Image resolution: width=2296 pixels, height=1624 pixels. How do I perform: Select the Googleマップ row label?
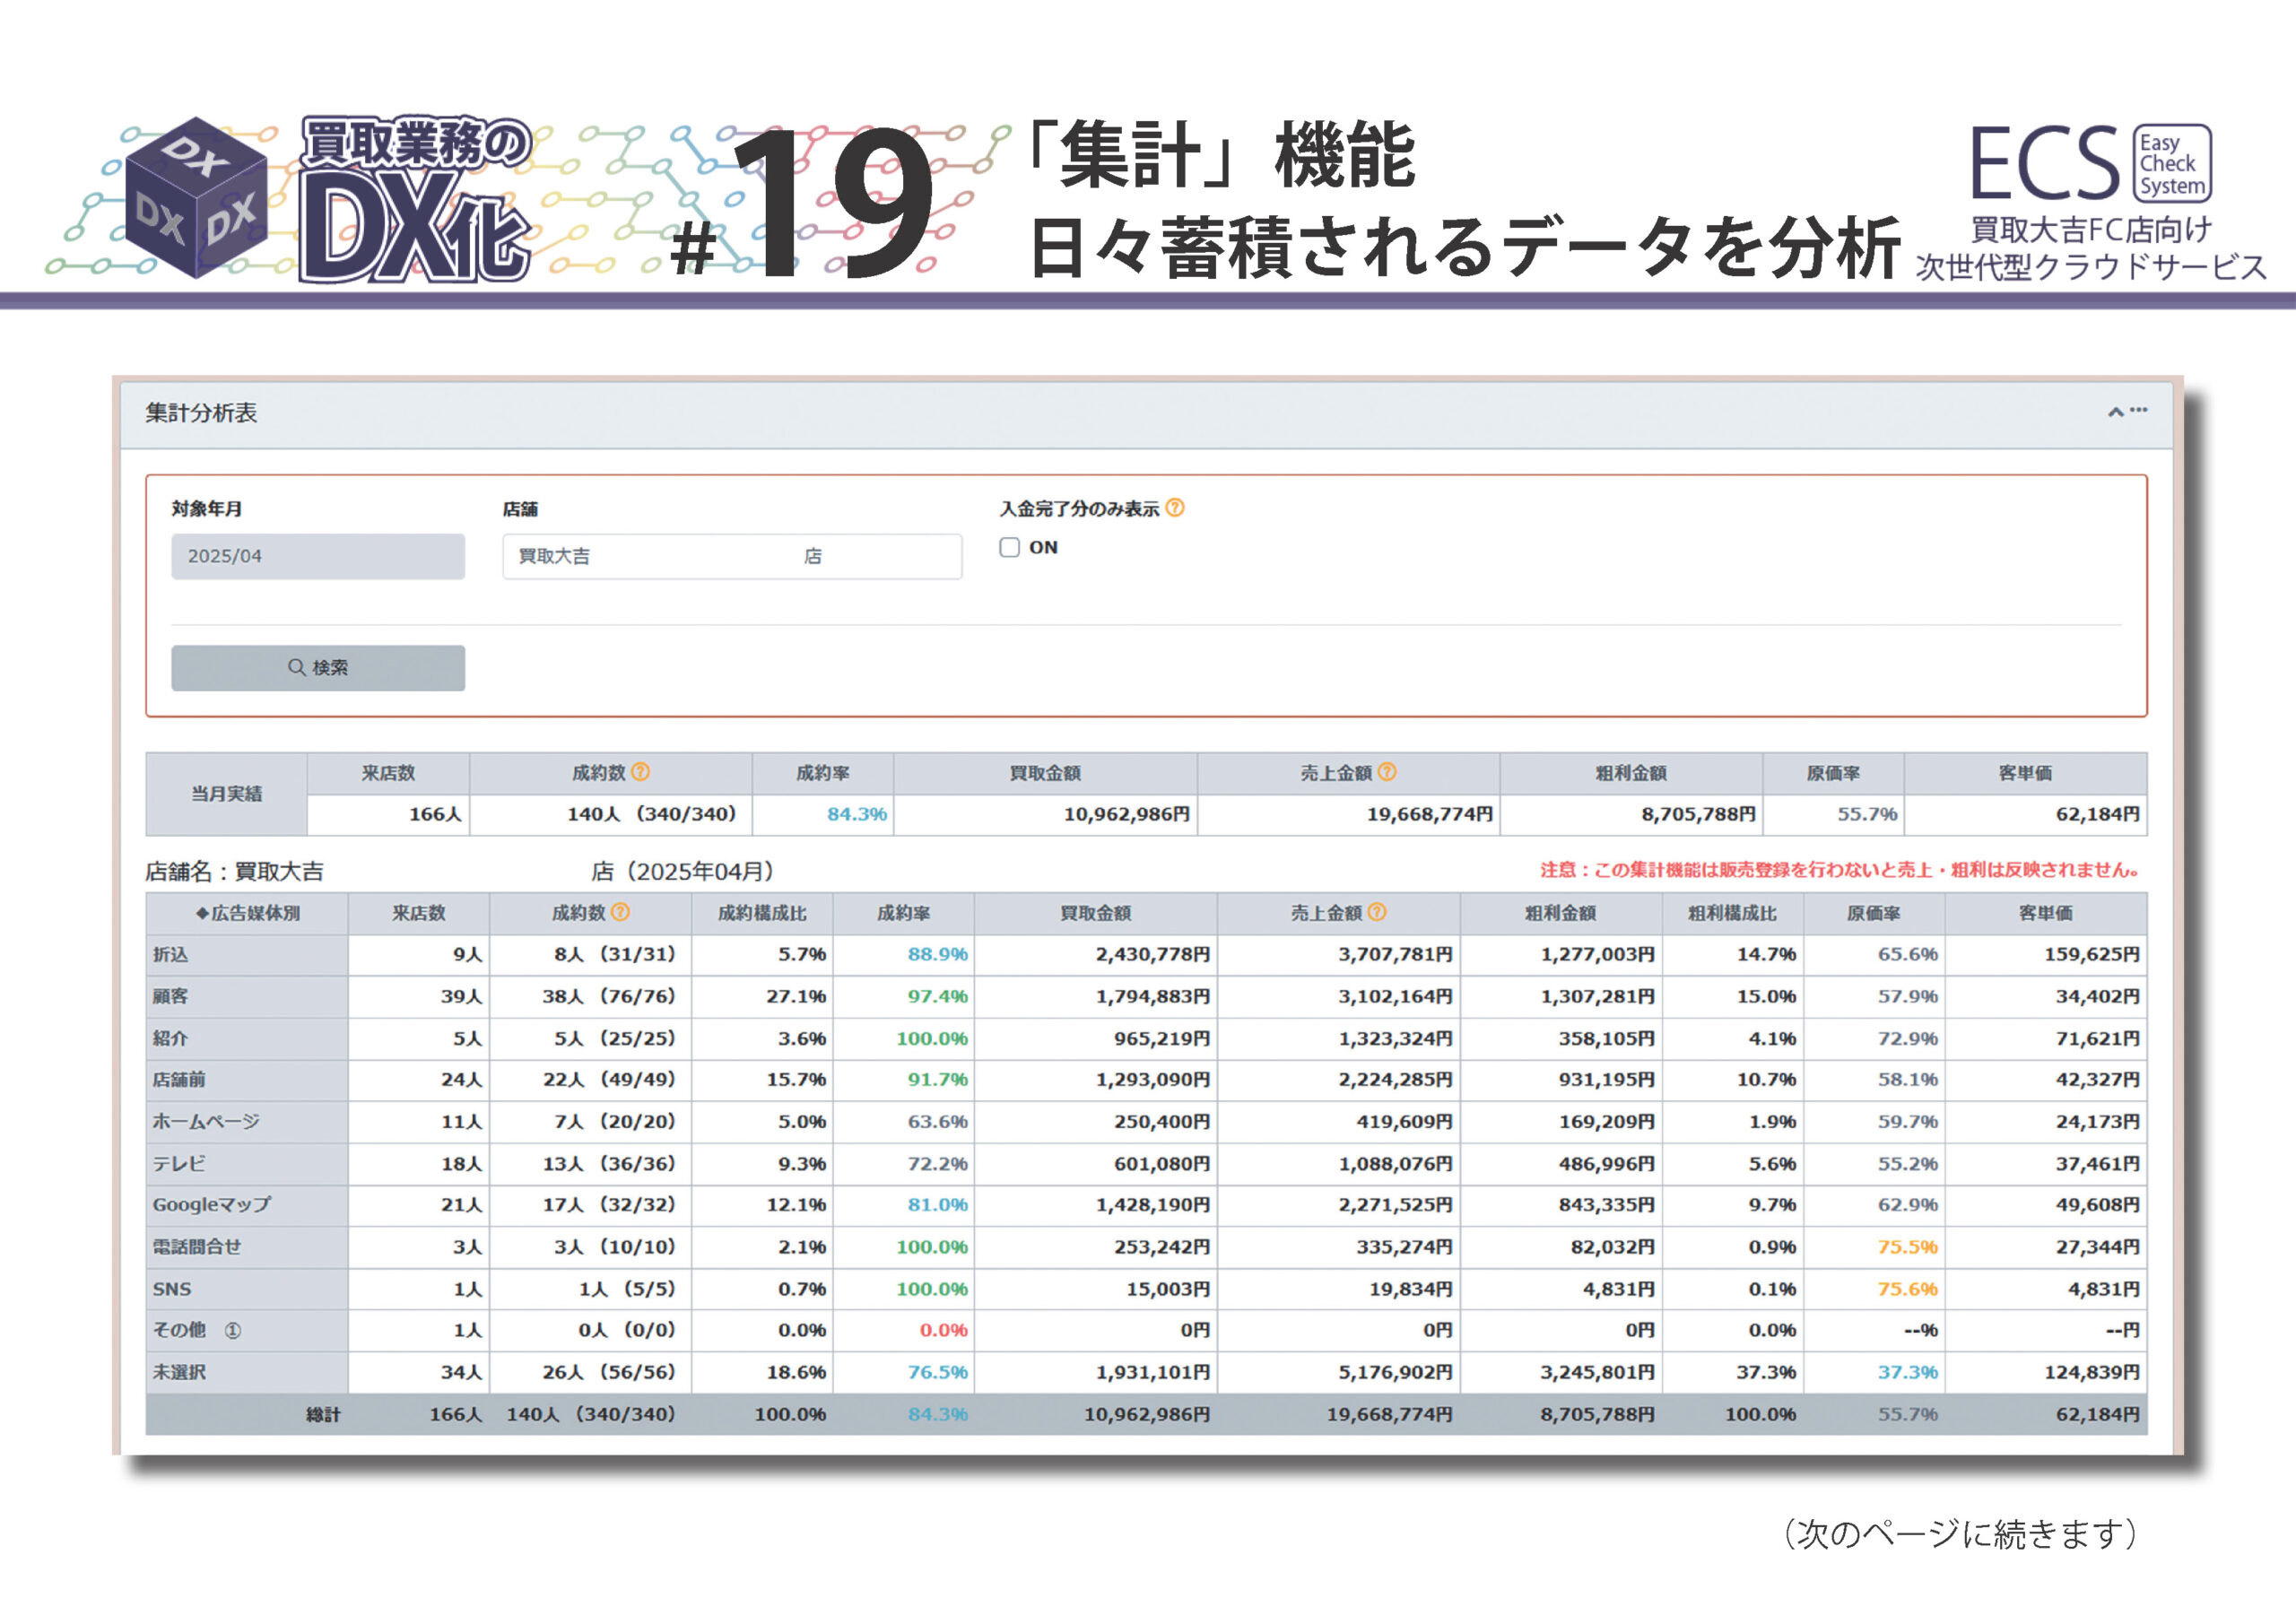[x=211, y=1205]
